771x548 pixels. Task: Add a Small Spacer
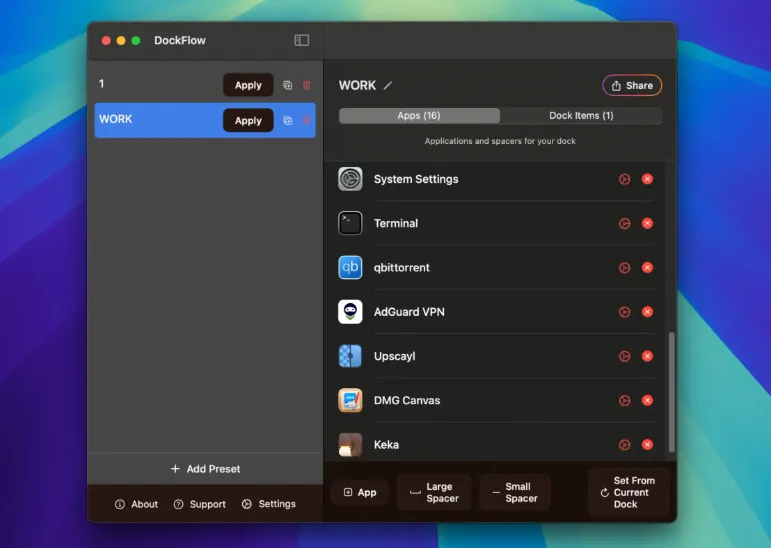514,492
